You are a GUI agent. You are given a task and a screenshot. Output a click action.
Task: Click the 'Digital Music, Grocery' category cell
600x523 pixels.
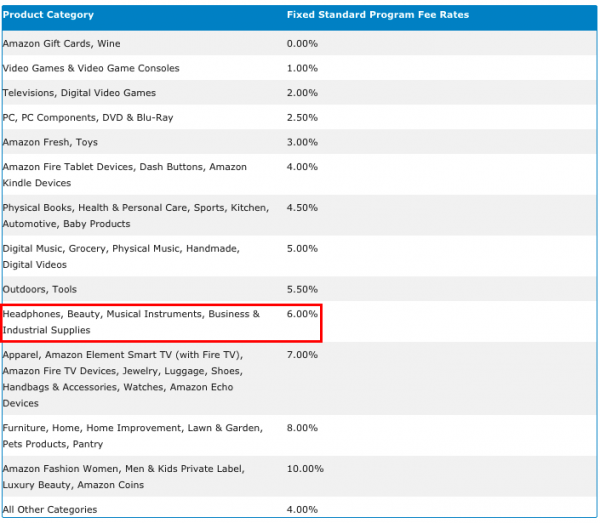121,257
